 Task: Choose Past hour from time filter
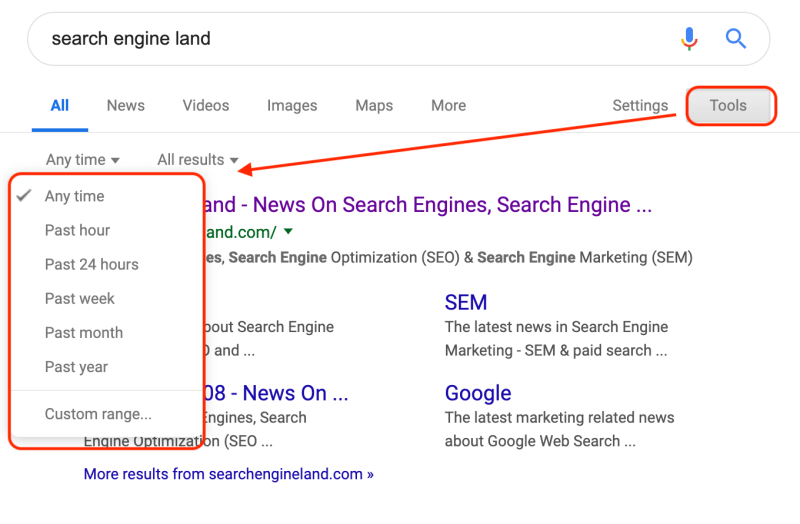pyautogui.click(x=77, y=231)
